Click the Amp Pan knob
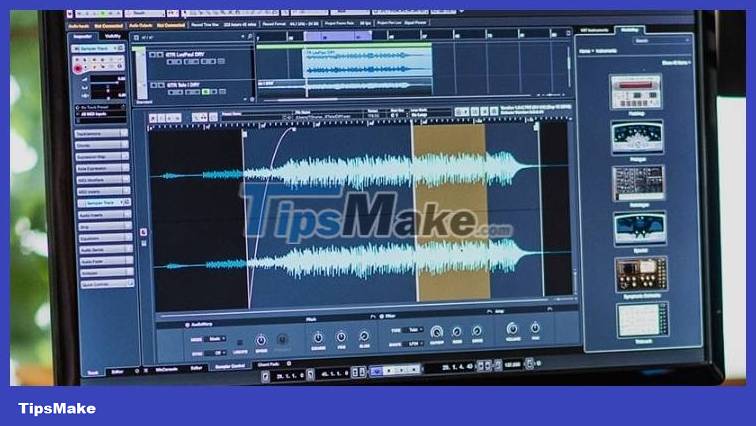This screenshot has height=426, width=756. click(535, 328)
